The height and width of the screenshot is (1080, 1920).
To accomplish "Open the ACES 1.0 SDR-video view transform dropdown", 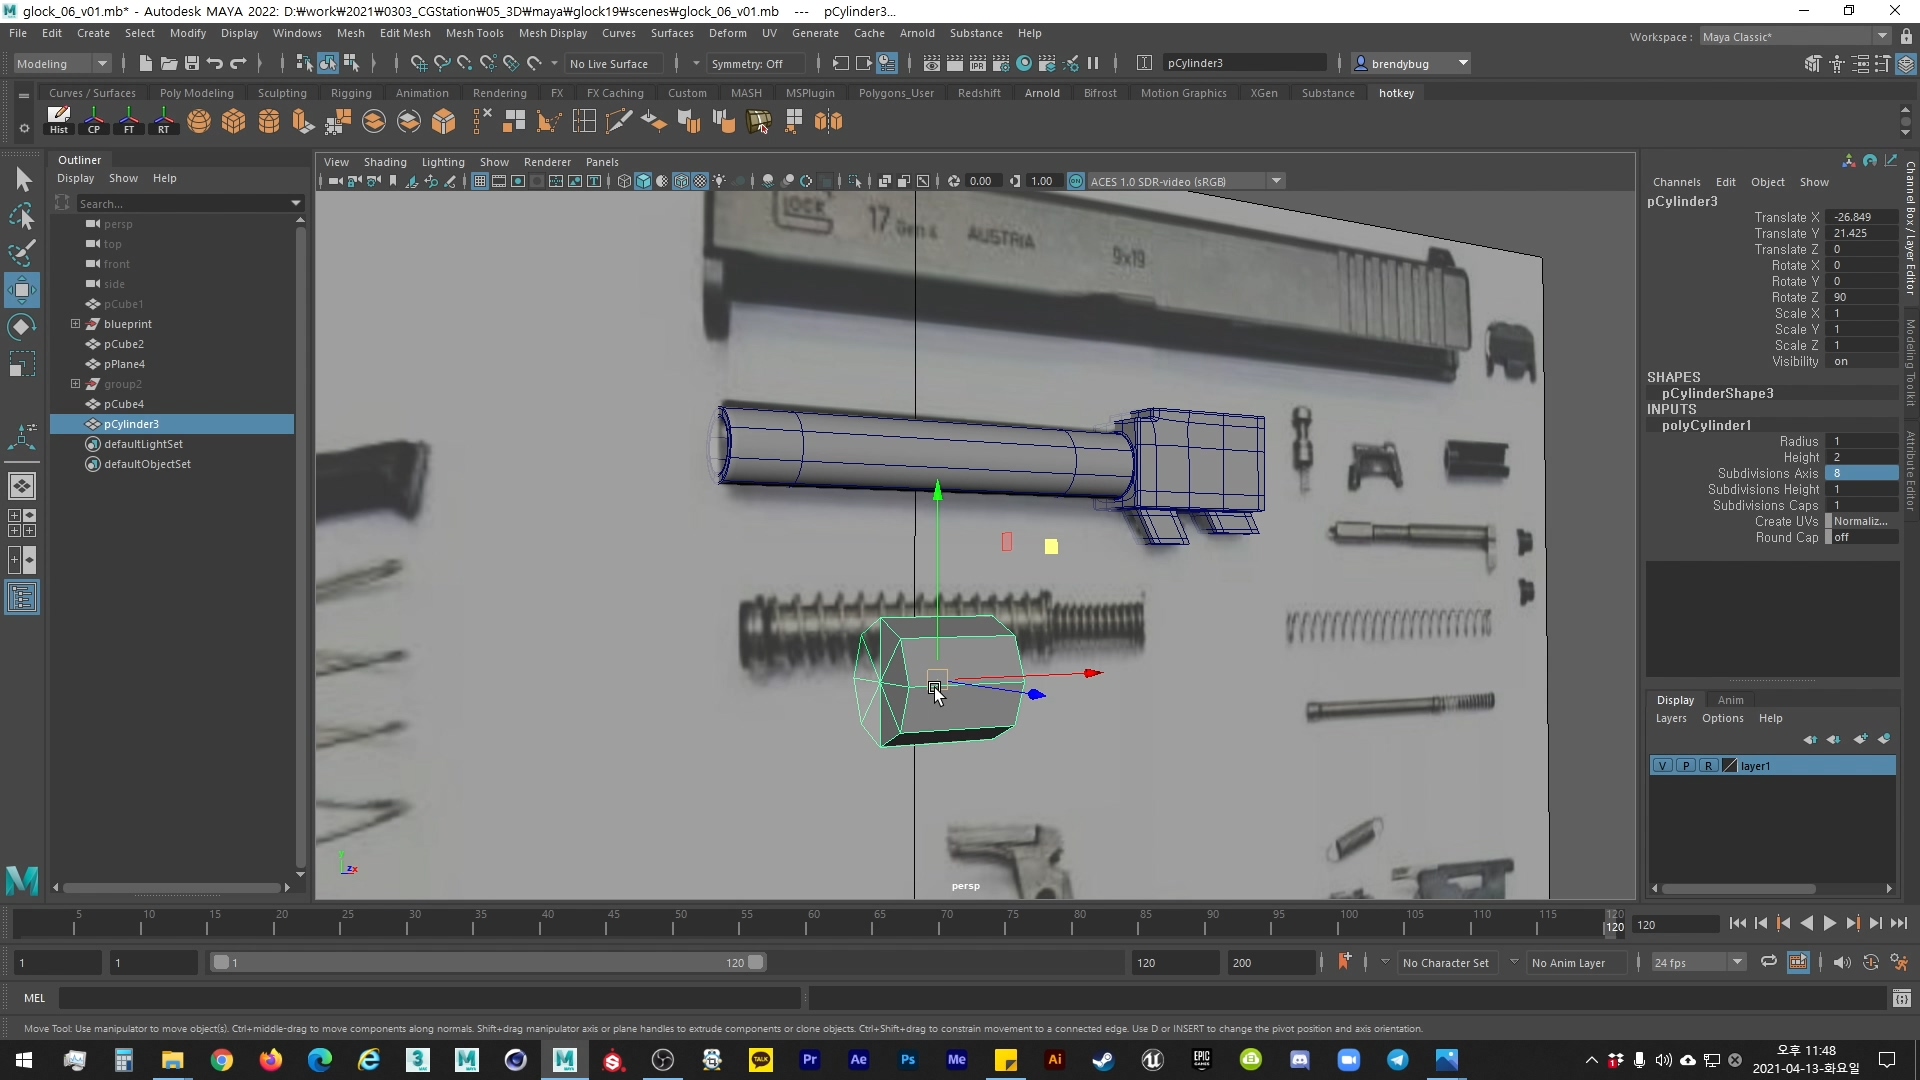I will pyautogui.click(x=1186, y=181).
